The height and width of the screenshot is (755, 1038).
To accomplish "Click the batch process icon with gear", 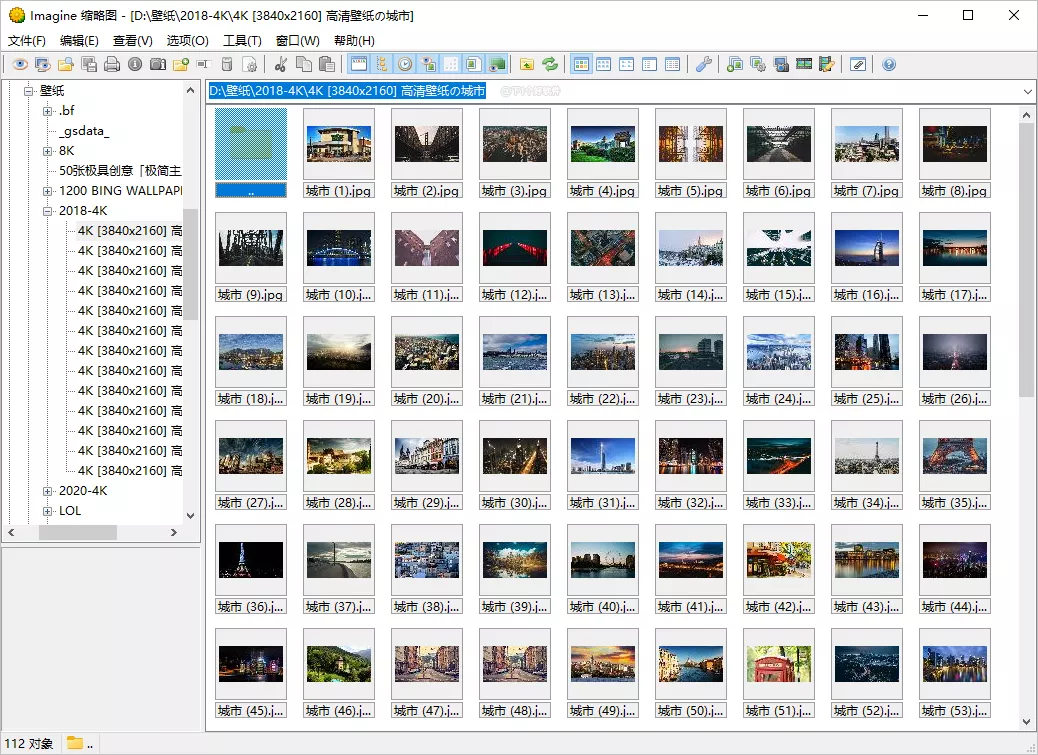I will [758, 64].
